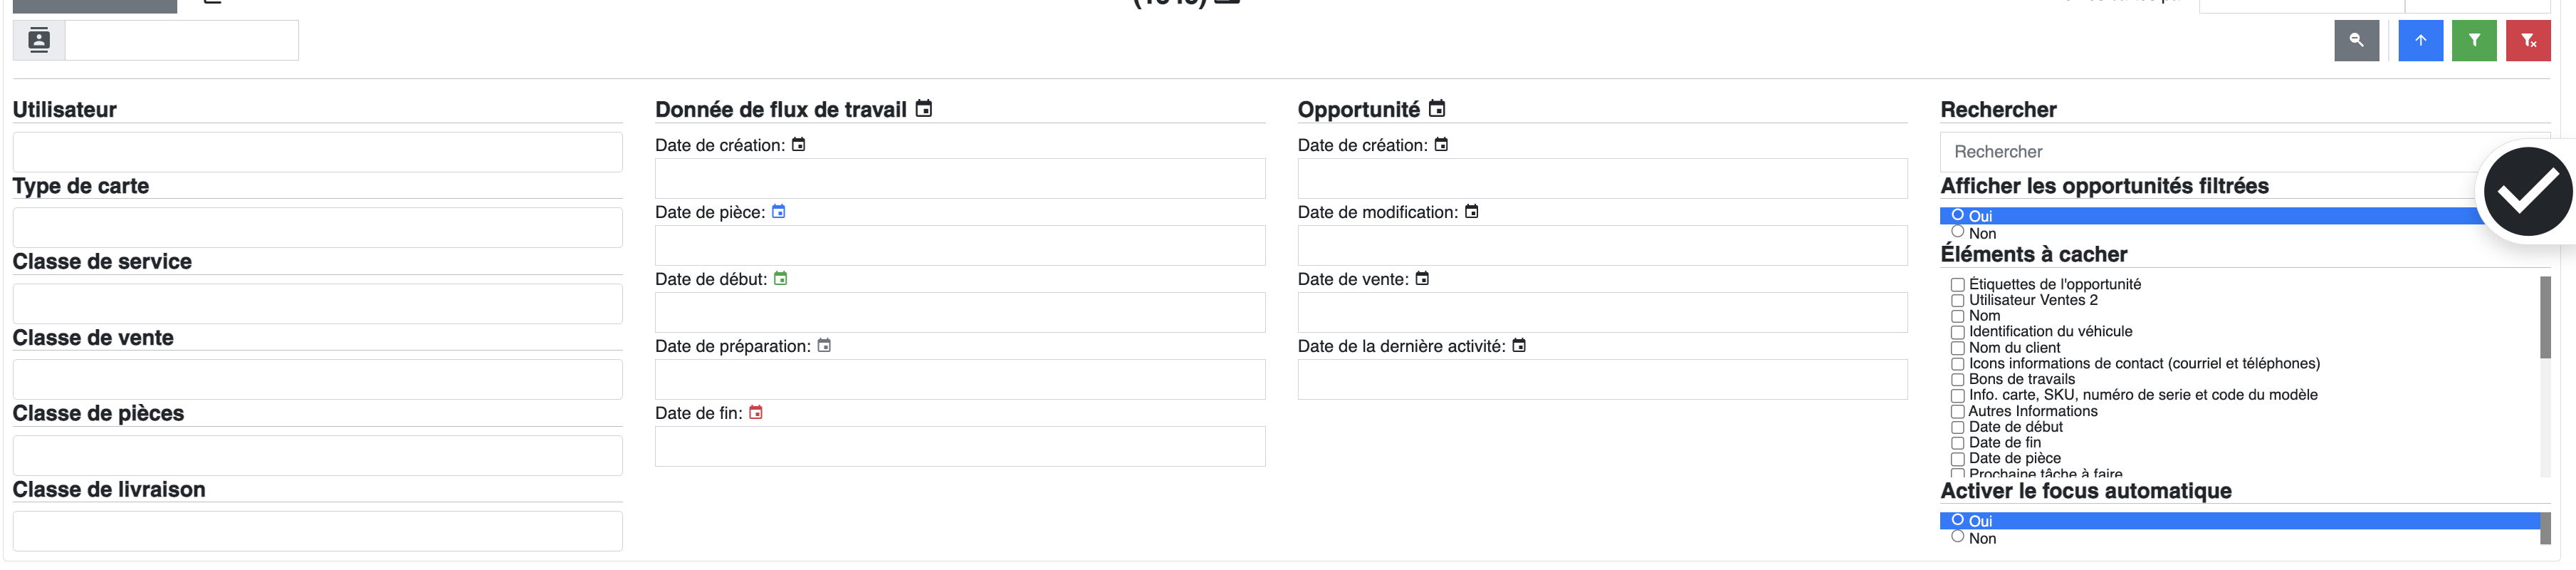
Task: Enable Bons de travails checkbox
Action: 1957,380
